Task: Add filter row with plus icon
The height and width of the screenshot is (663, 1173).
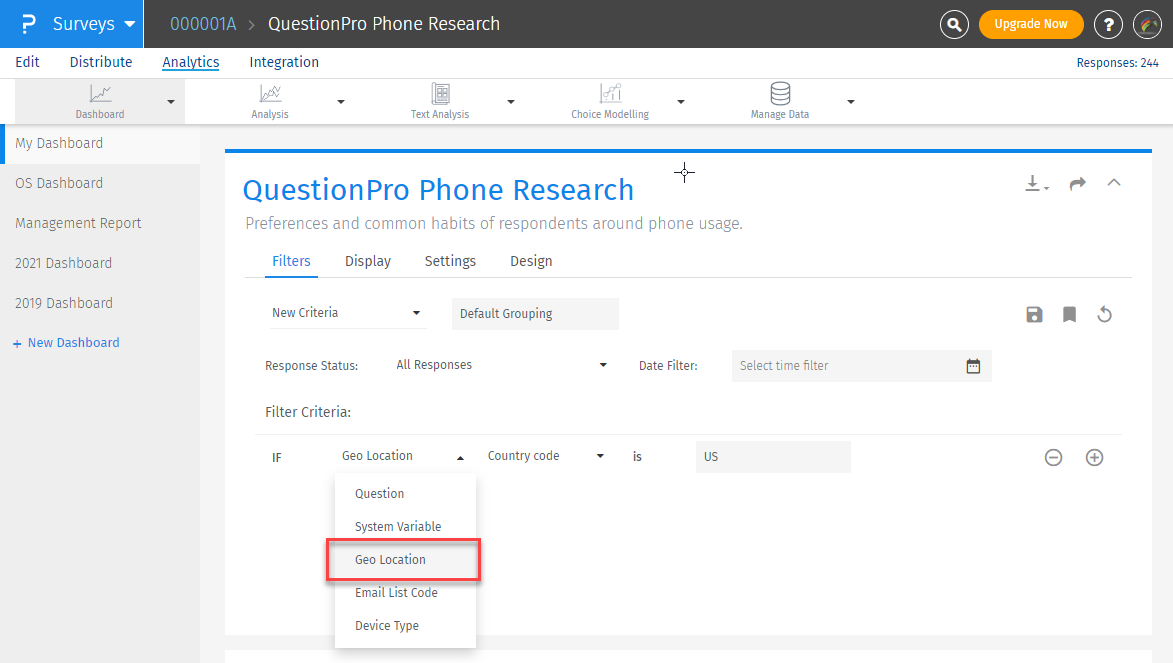Action: pos(1094,457)
